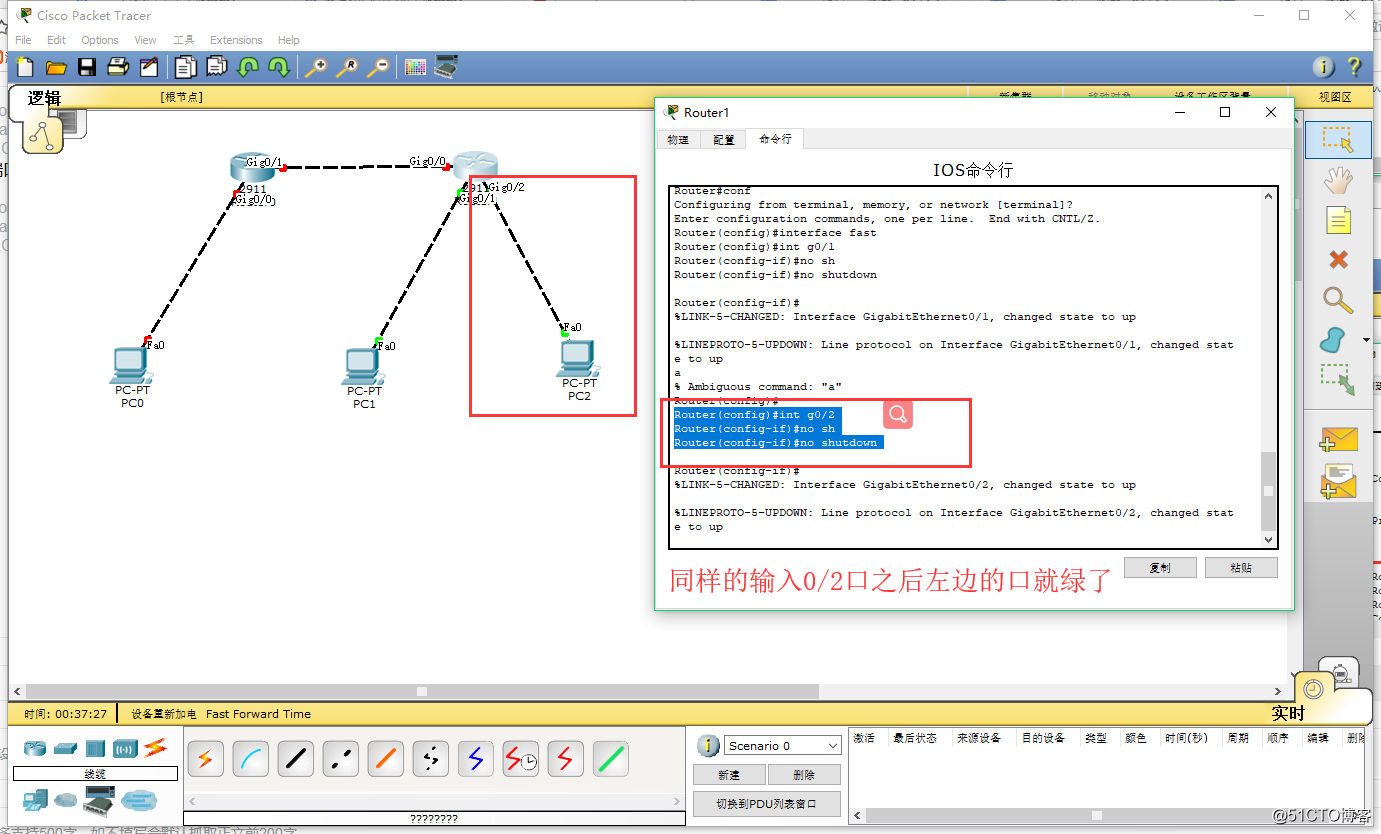Pick the Draw Polygon shape tool

tap(1333, 340)
